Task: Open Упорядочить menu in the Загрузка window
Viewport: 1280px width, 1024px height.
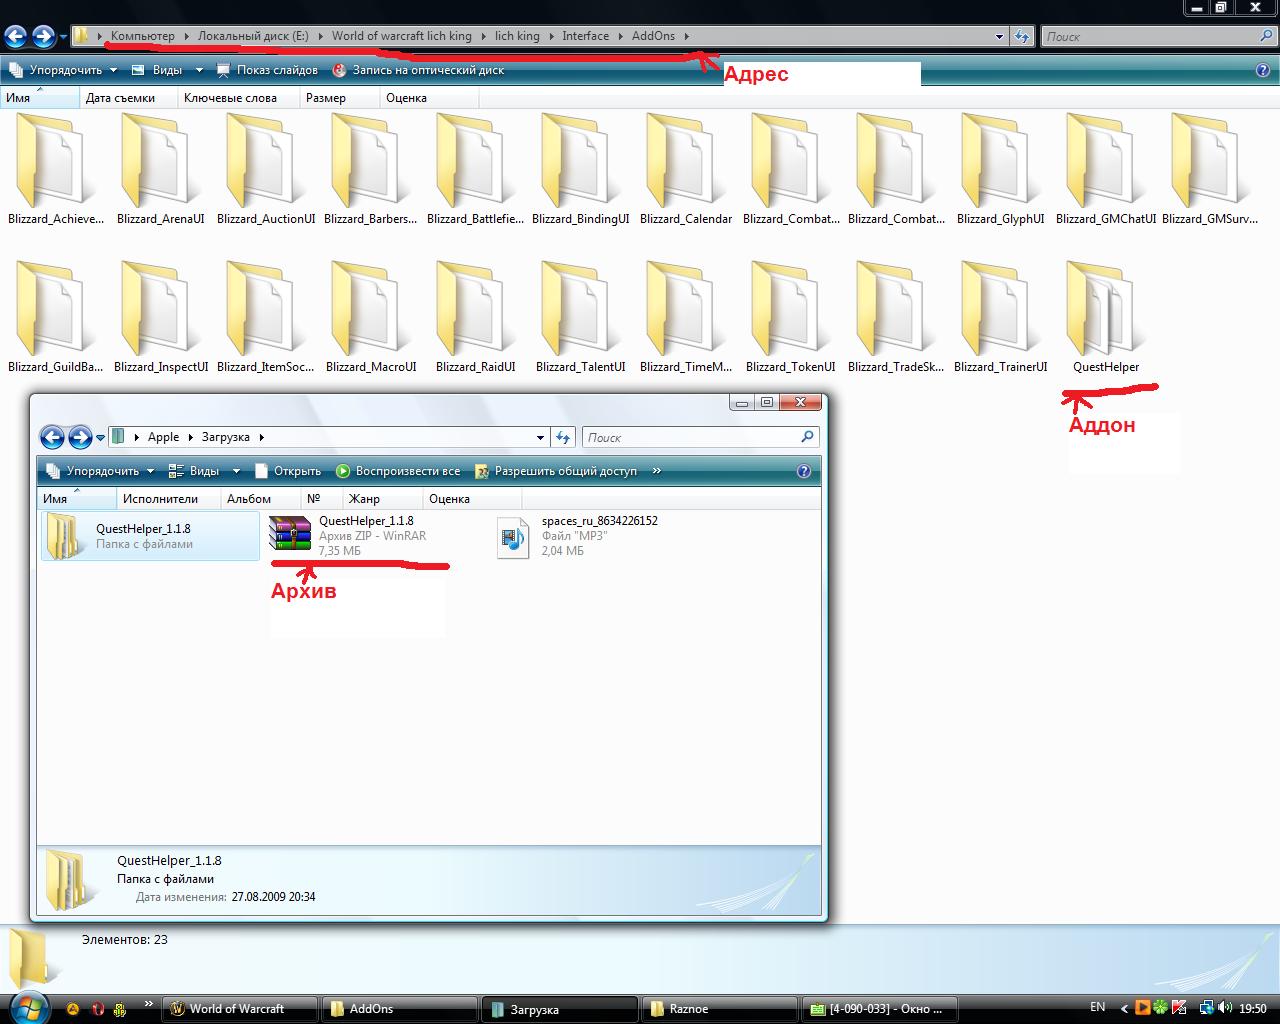Action: (x=99, y=471)
